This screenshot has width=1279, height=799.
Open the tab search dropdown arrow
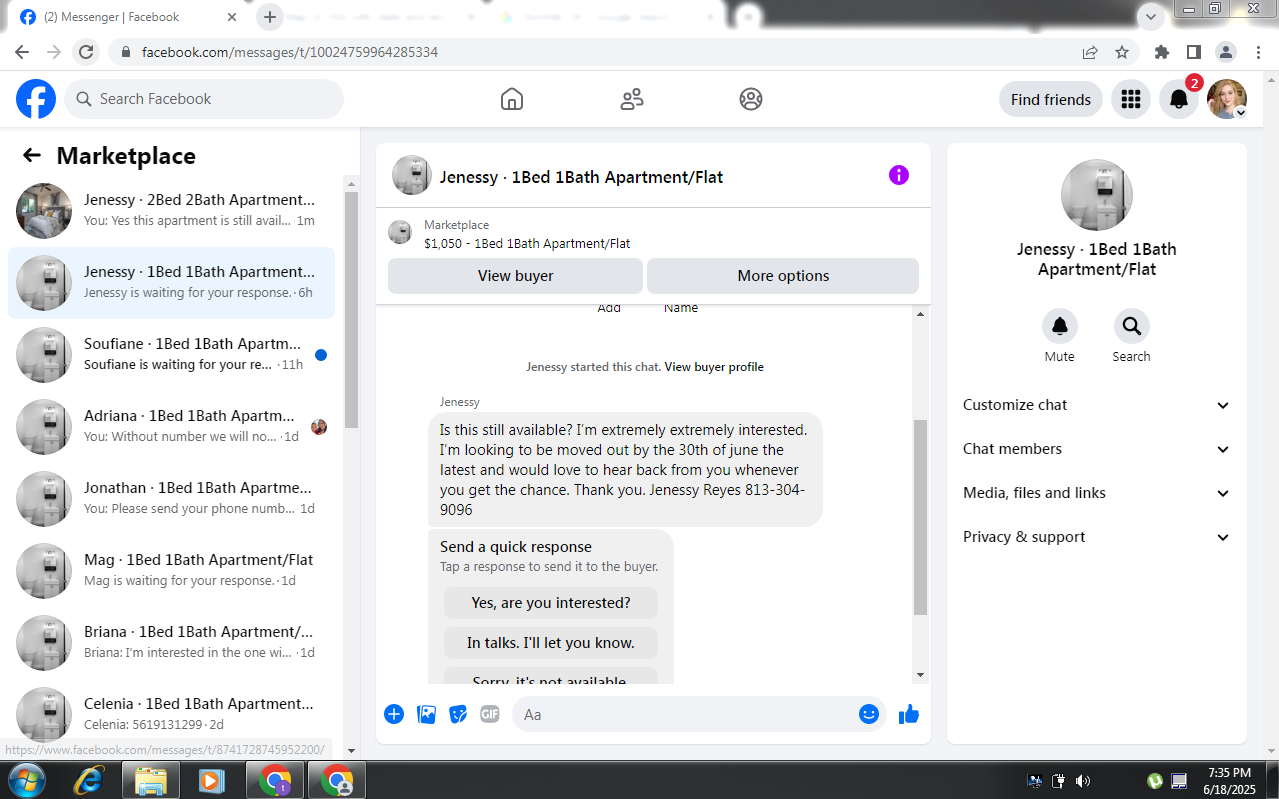(x=1151, y=17)
